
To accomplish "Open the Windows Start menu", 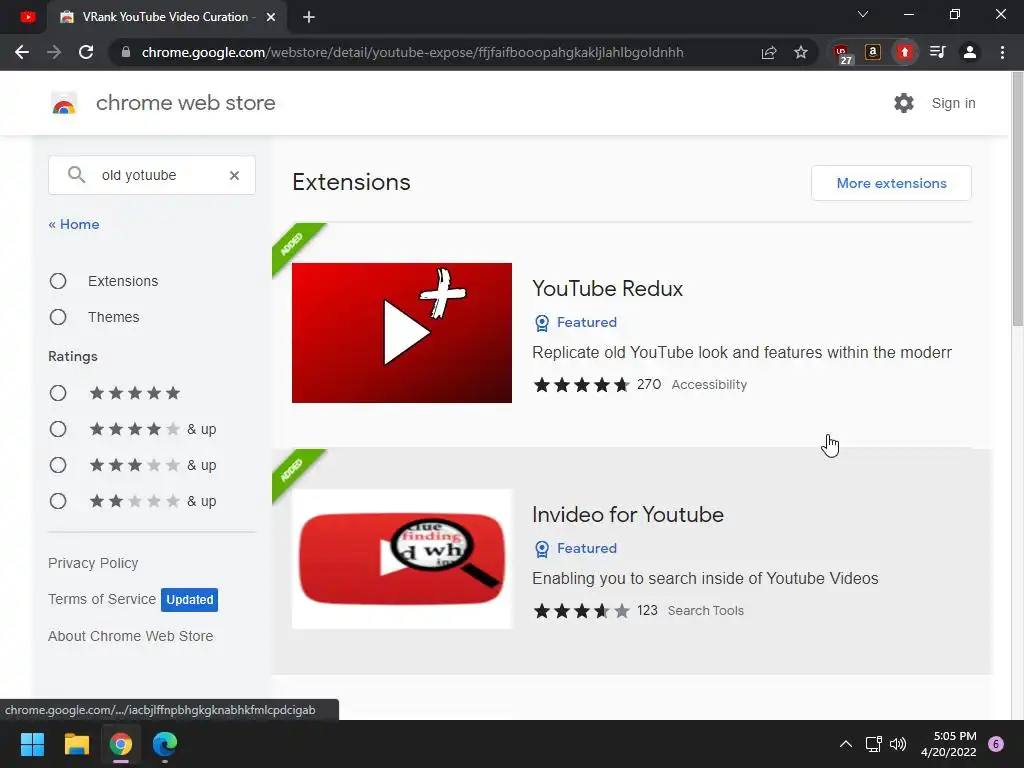I will (32, 744).
